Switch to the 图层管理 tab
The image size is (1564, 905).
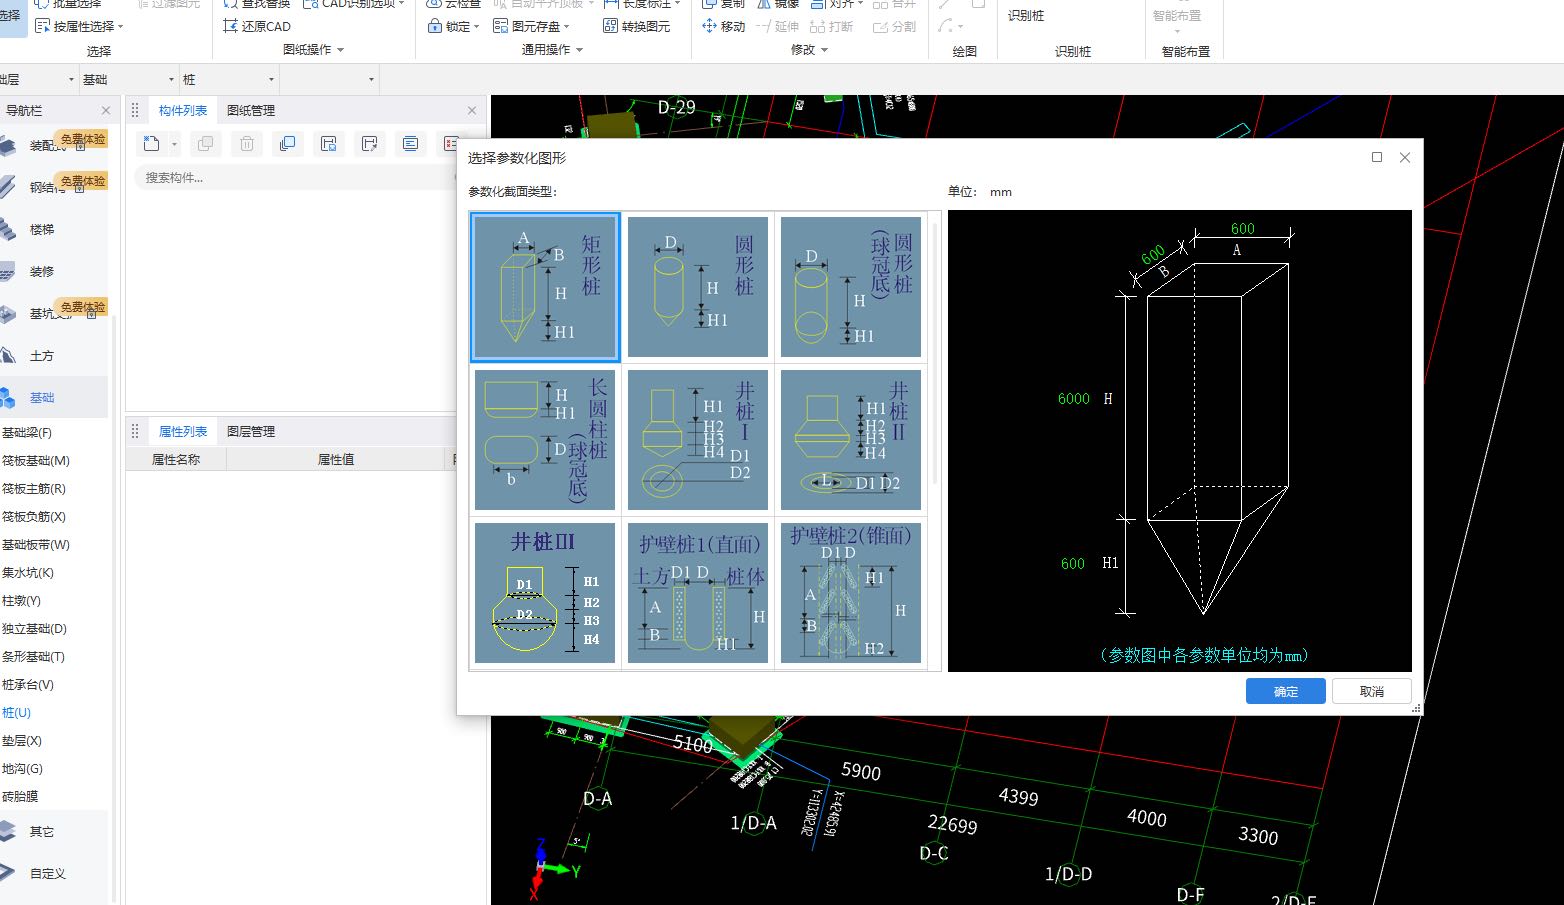[251, 431]
